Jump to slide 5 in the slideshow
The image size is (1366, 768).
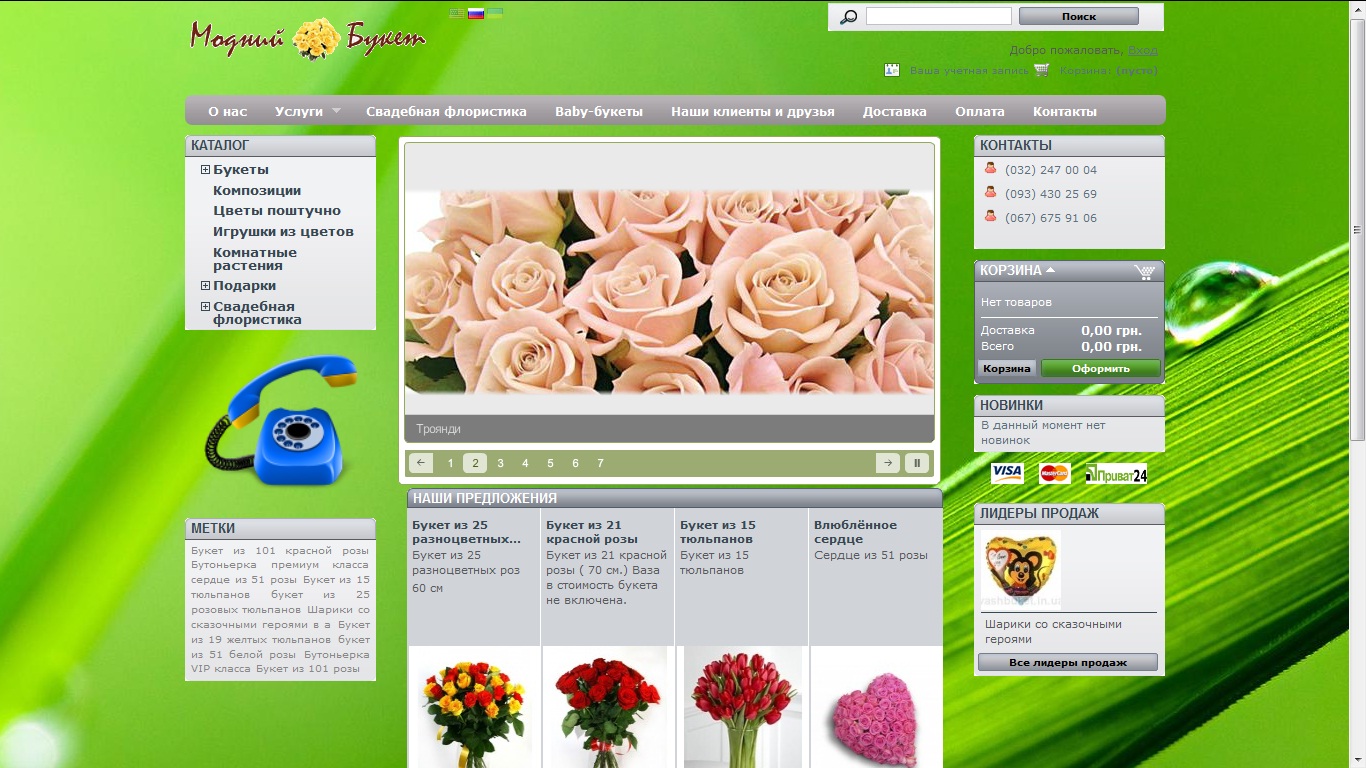pos(550,463)
